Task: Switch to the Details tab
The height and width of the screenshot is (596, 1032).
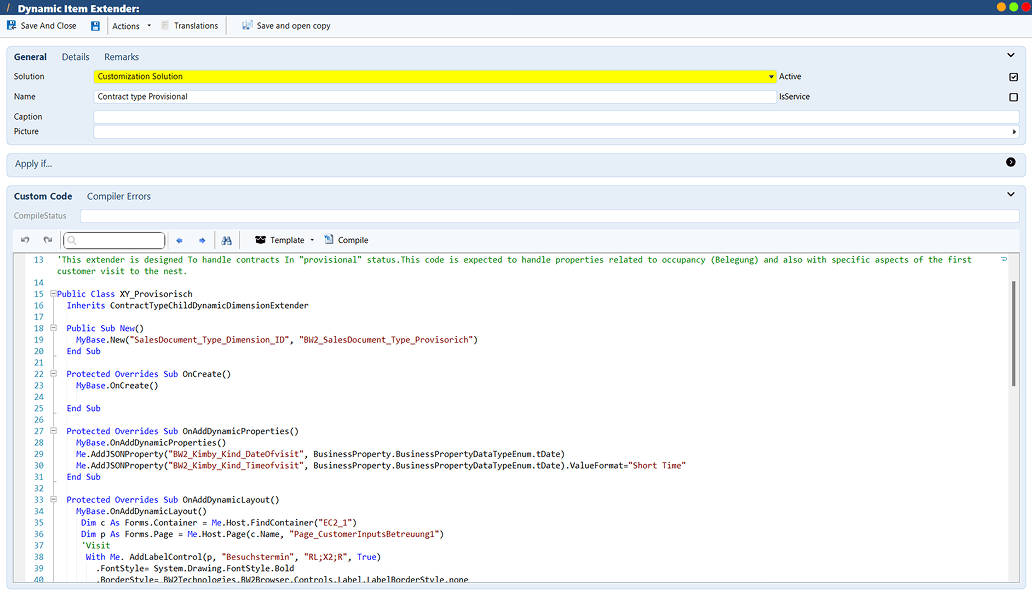Action: coord(76,57)
